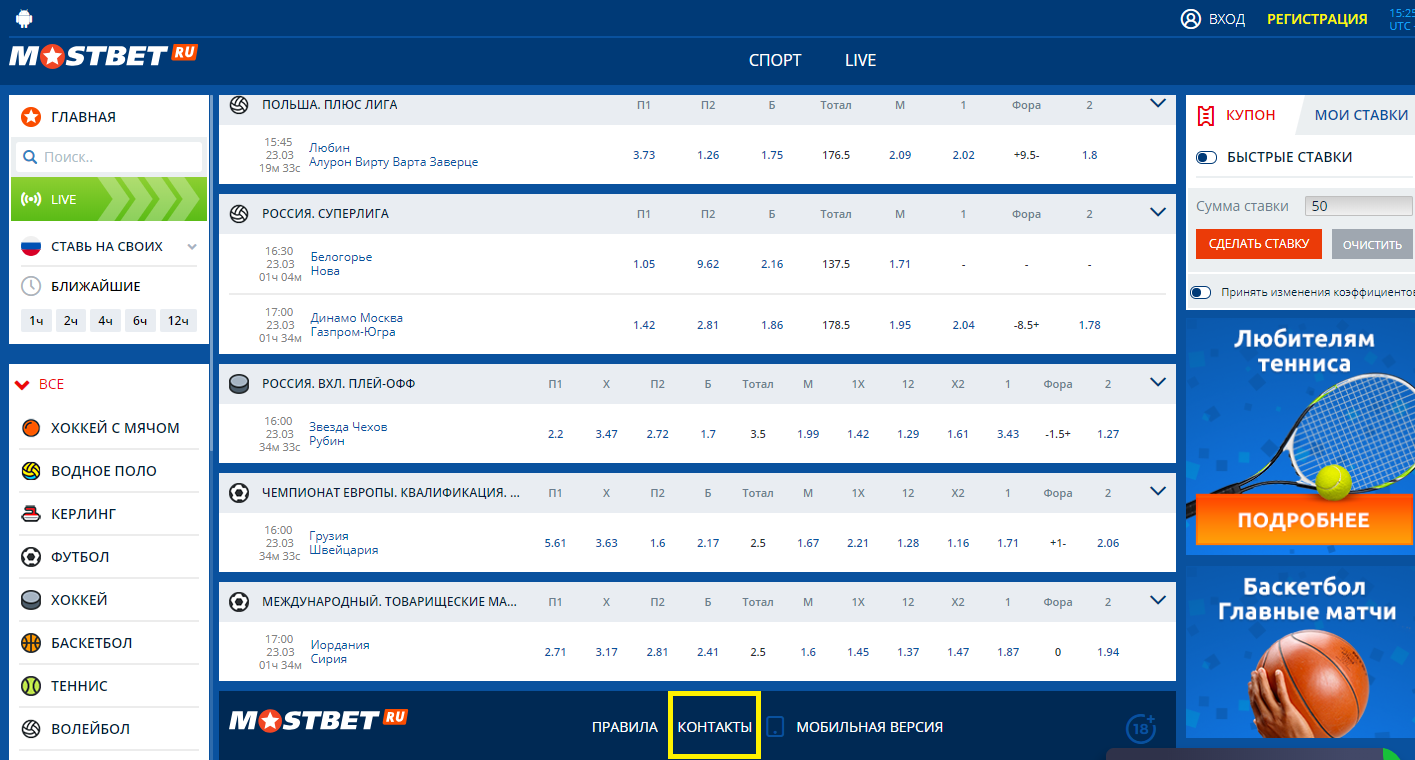The width and height of the screenshot is (1415, 760).
Task: Select the 6ч time filter
Action: (x=140, y=320)
